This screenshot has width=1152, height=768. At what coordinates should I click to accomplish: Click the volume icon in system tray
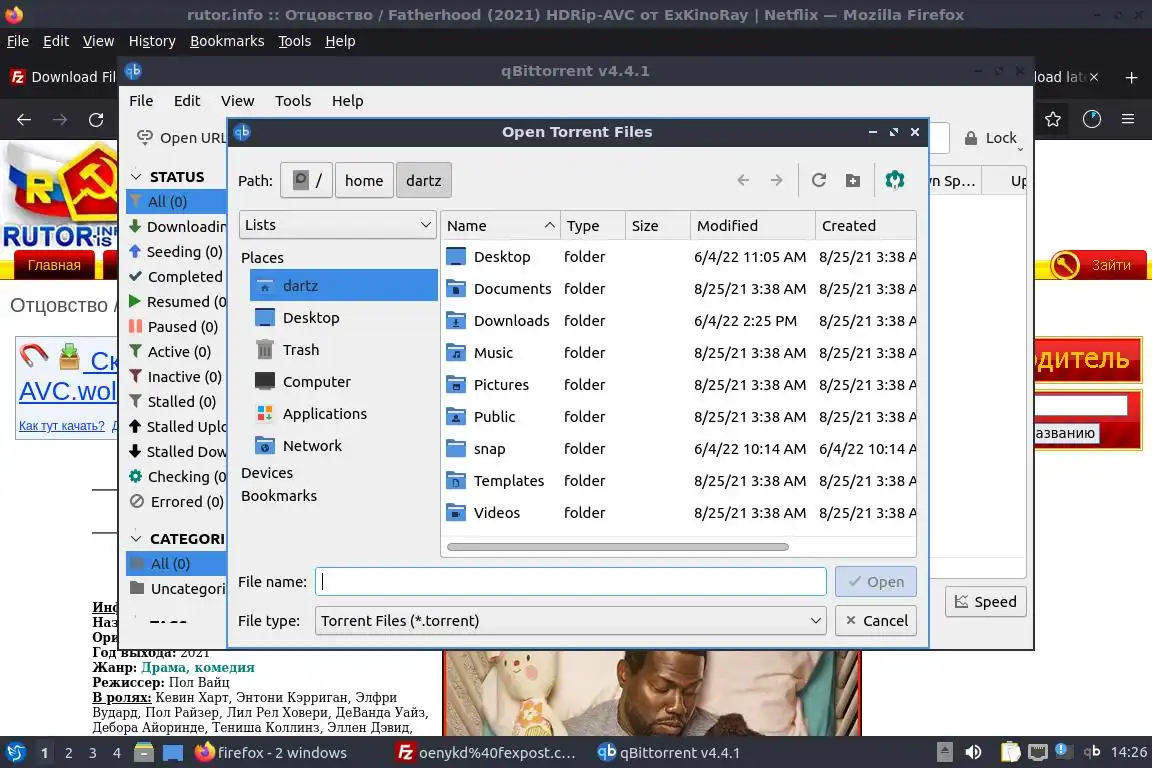click(973, 752)
